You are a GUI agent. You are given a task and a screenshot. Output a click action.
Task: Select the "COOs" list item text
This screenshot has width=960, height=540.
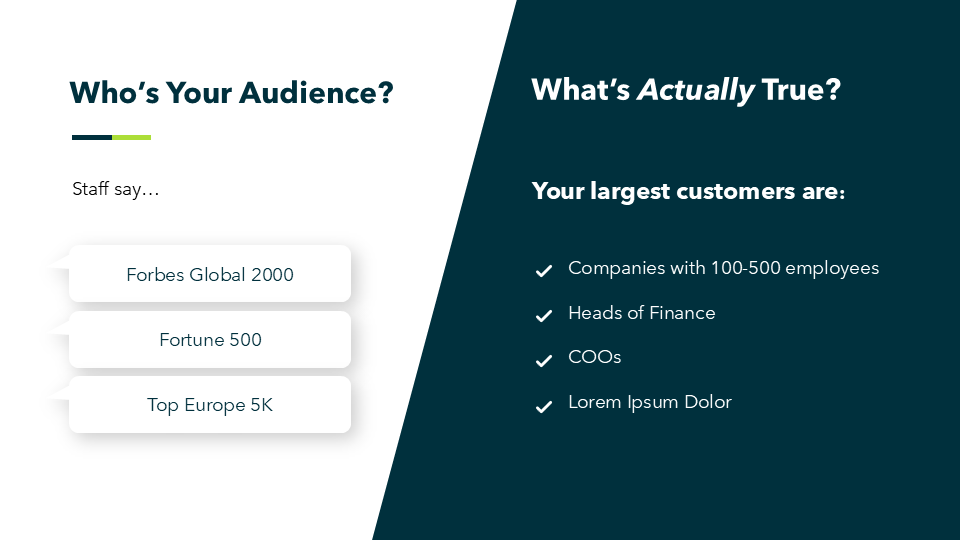[595, 357]
